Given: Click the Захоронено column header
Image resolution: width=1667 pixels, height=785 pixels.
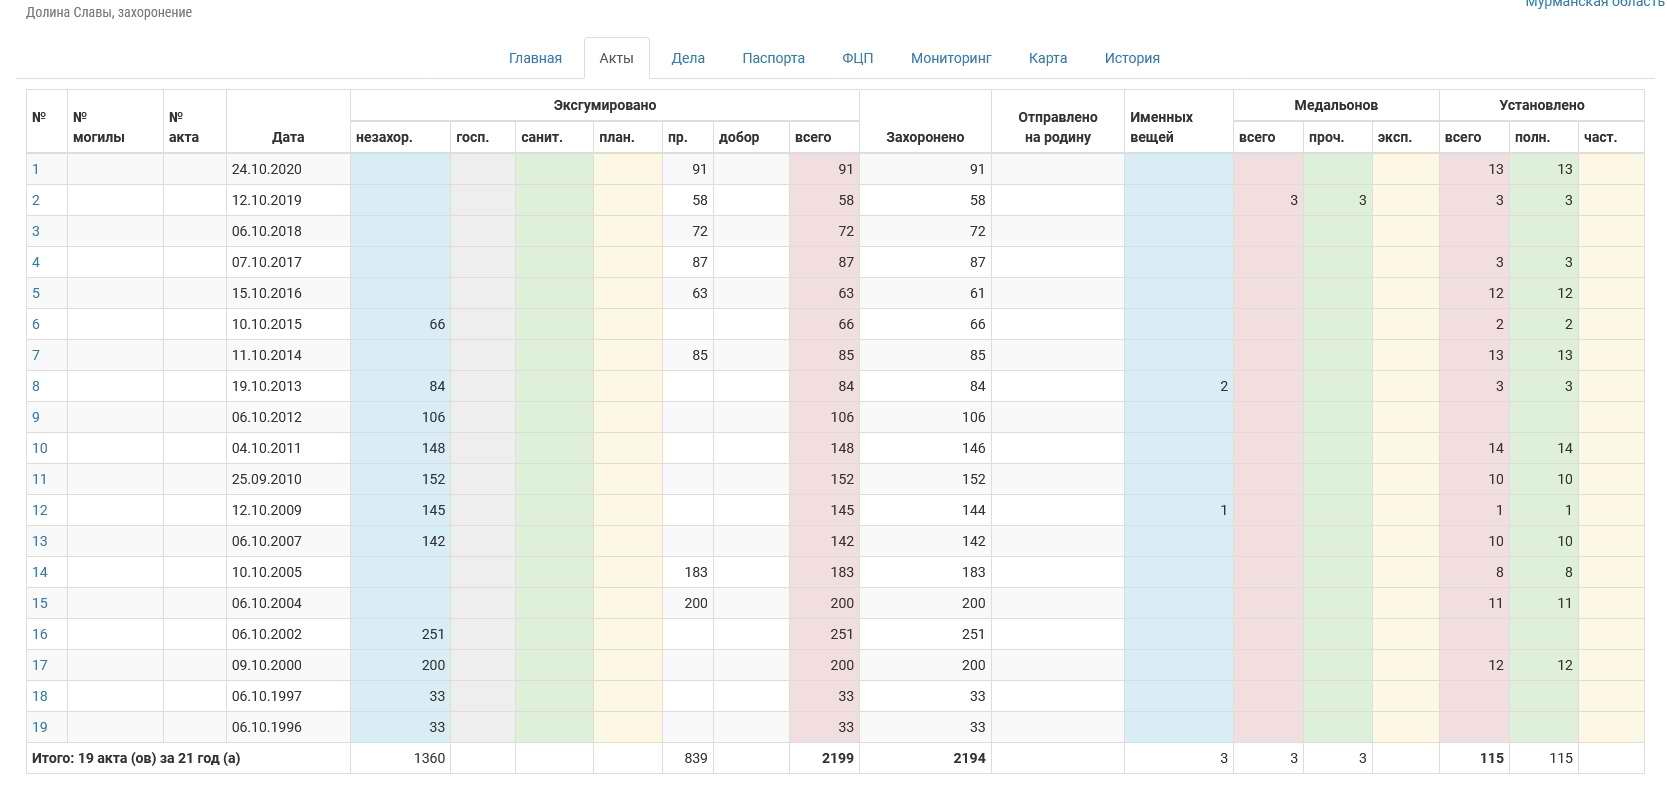Looking at the screenshot, I should click(925, 137).
